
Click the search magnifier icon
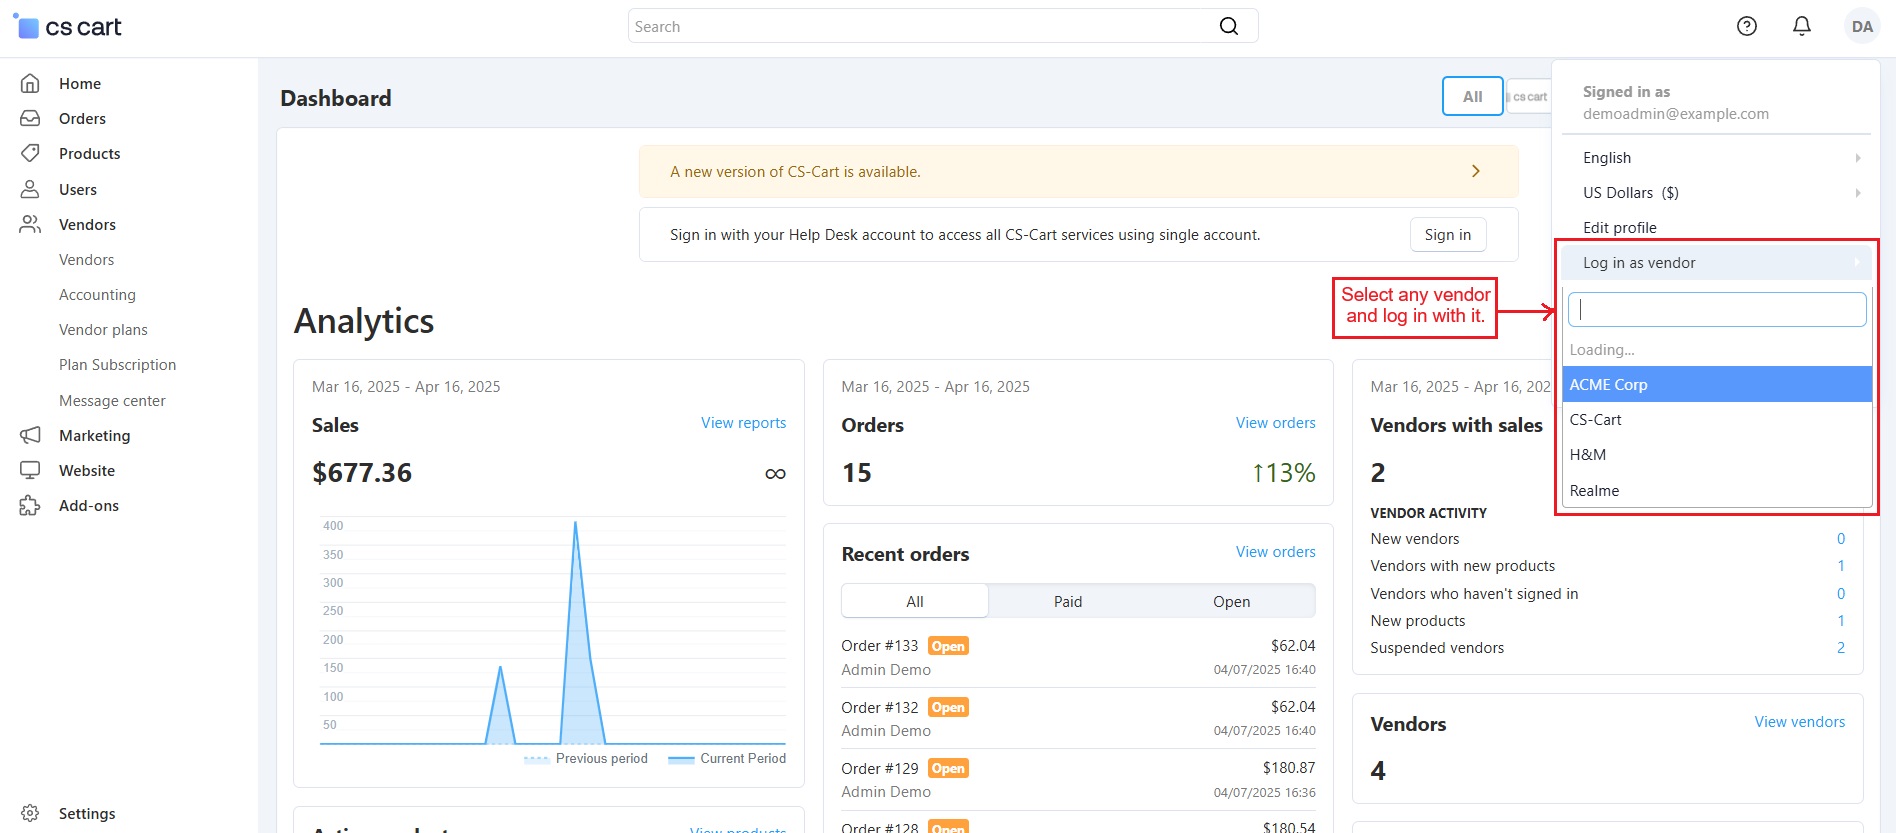click(1228, 27)
